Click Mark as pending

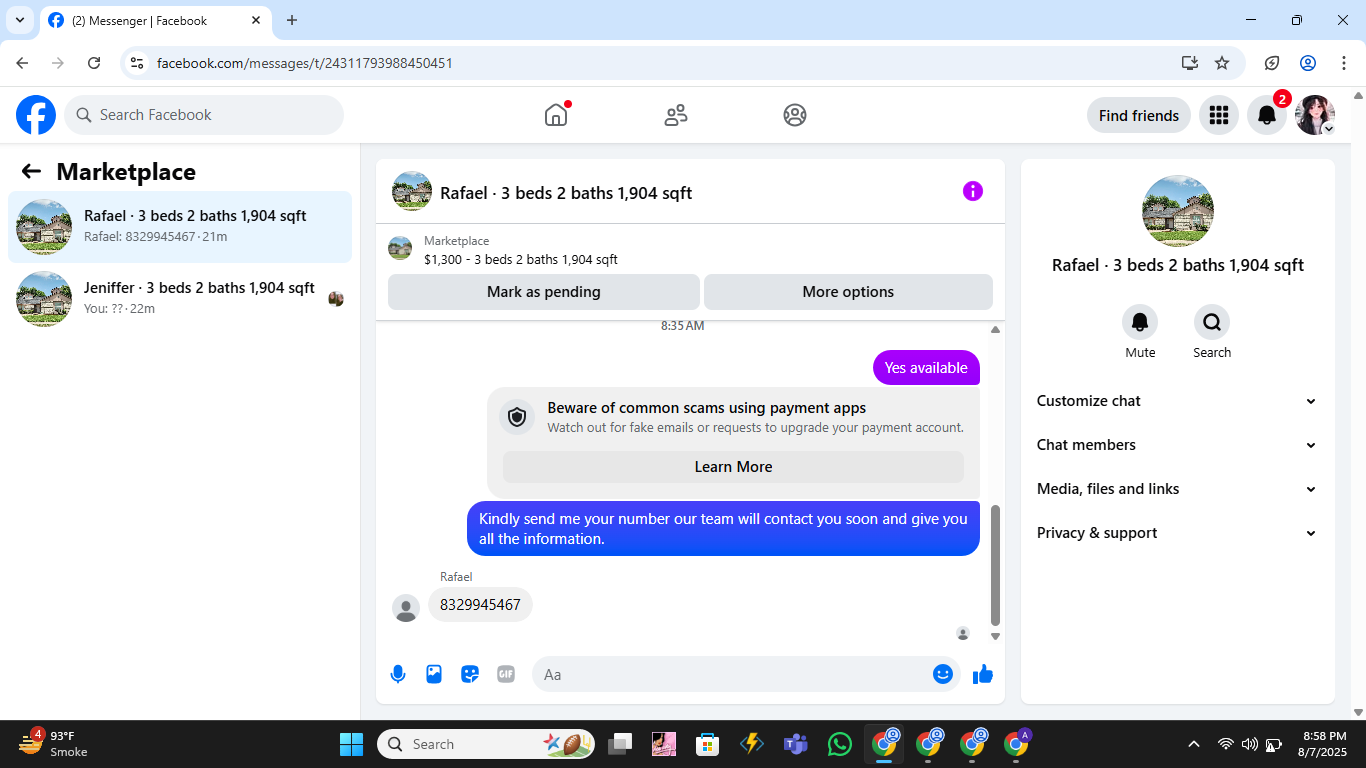(544, 292)
